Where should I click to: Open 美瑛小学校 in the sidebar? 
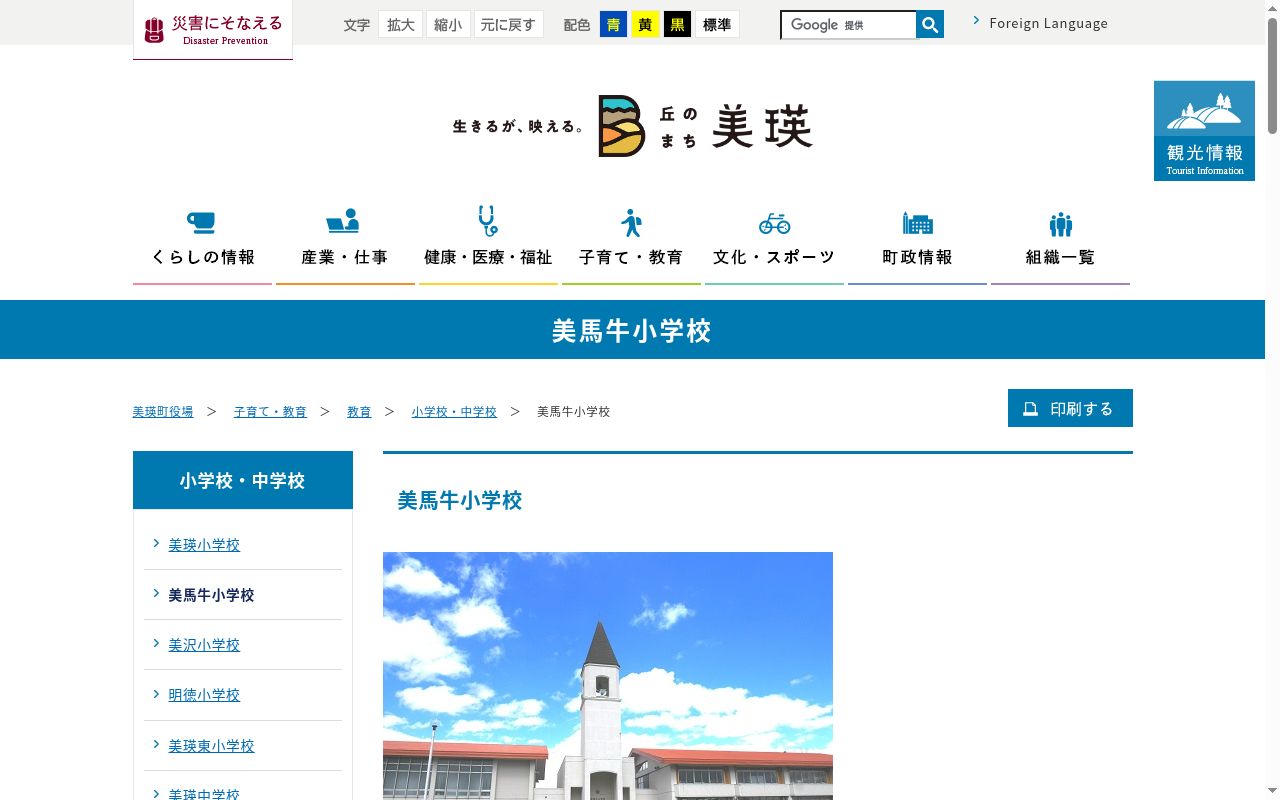point(204,545)
